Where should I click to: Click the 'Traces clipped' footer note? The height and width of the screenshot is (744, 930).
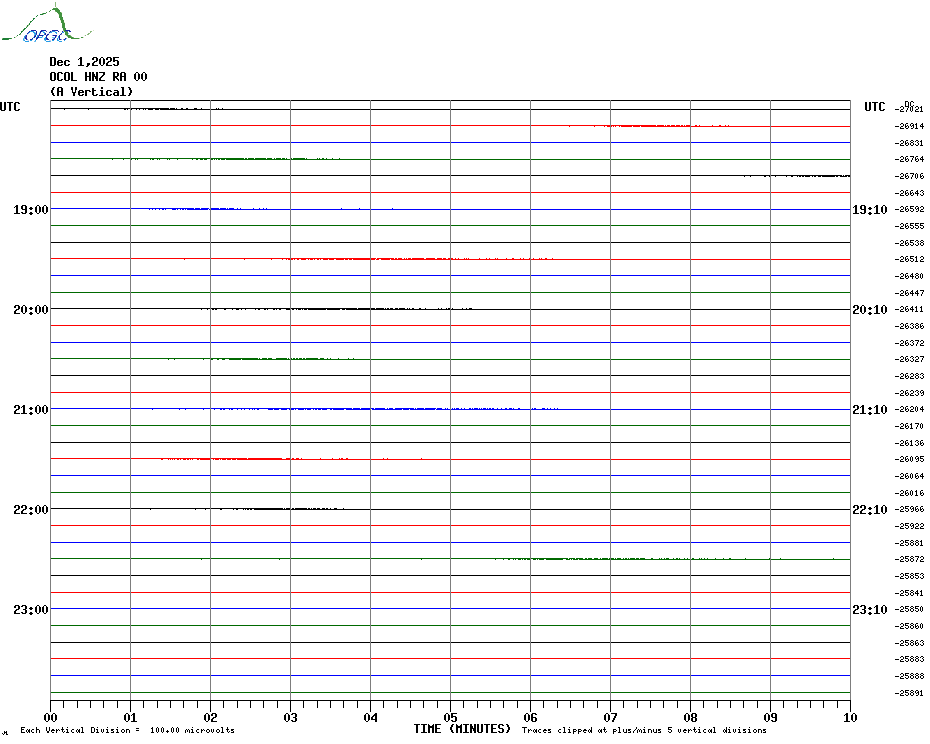(644, 731)
